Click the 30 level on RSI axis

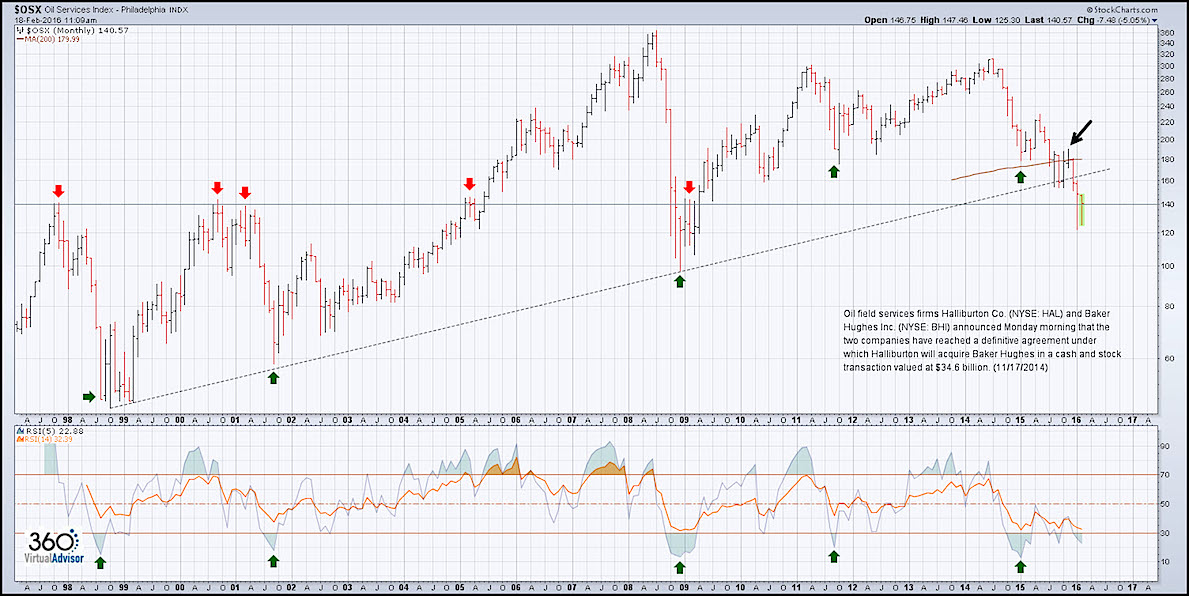tap(1165, 533)
